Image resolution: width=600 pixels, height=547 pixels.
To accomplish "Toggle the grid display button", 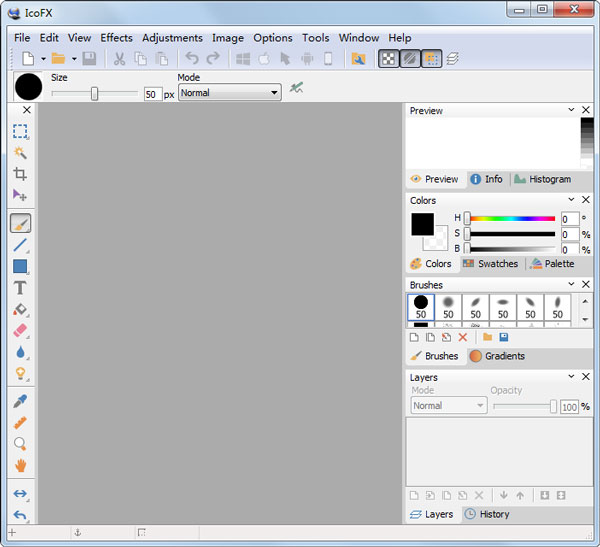I will pos(431,59).
